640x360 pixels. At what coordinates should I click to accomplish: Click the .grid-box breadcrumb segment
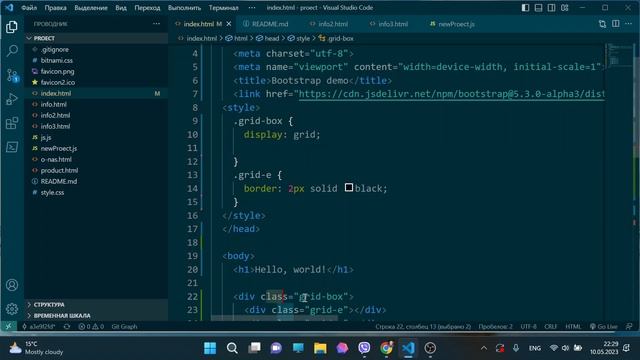[336, 38]
